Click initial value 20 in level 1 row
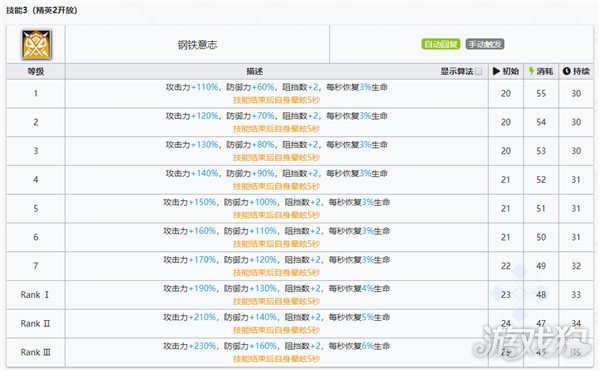Screen dimensions: 600x371 tap(506, 93)
